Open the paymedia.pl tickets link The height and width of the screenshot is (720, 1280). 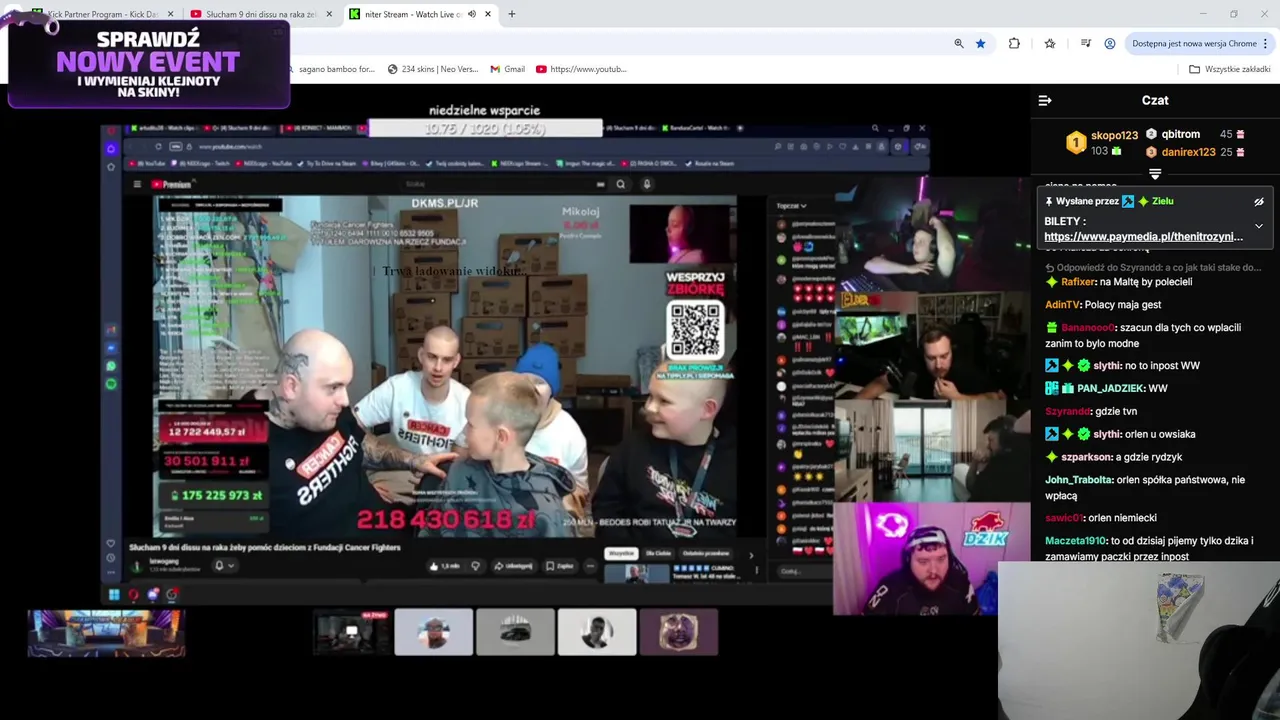(1143, 237)
